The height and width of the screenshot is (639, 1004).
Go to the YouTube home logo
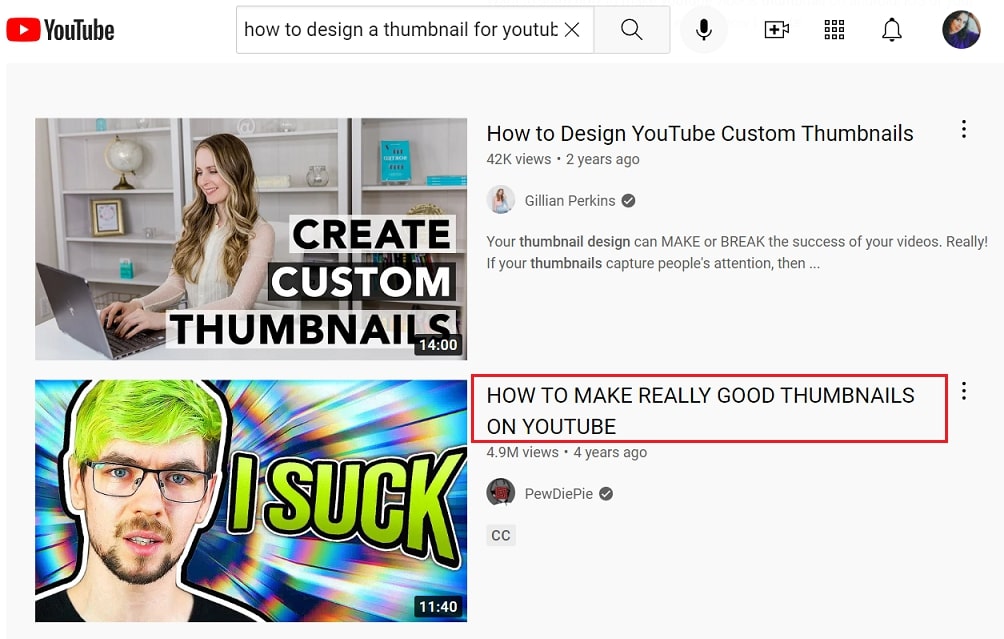pos(60,29)
